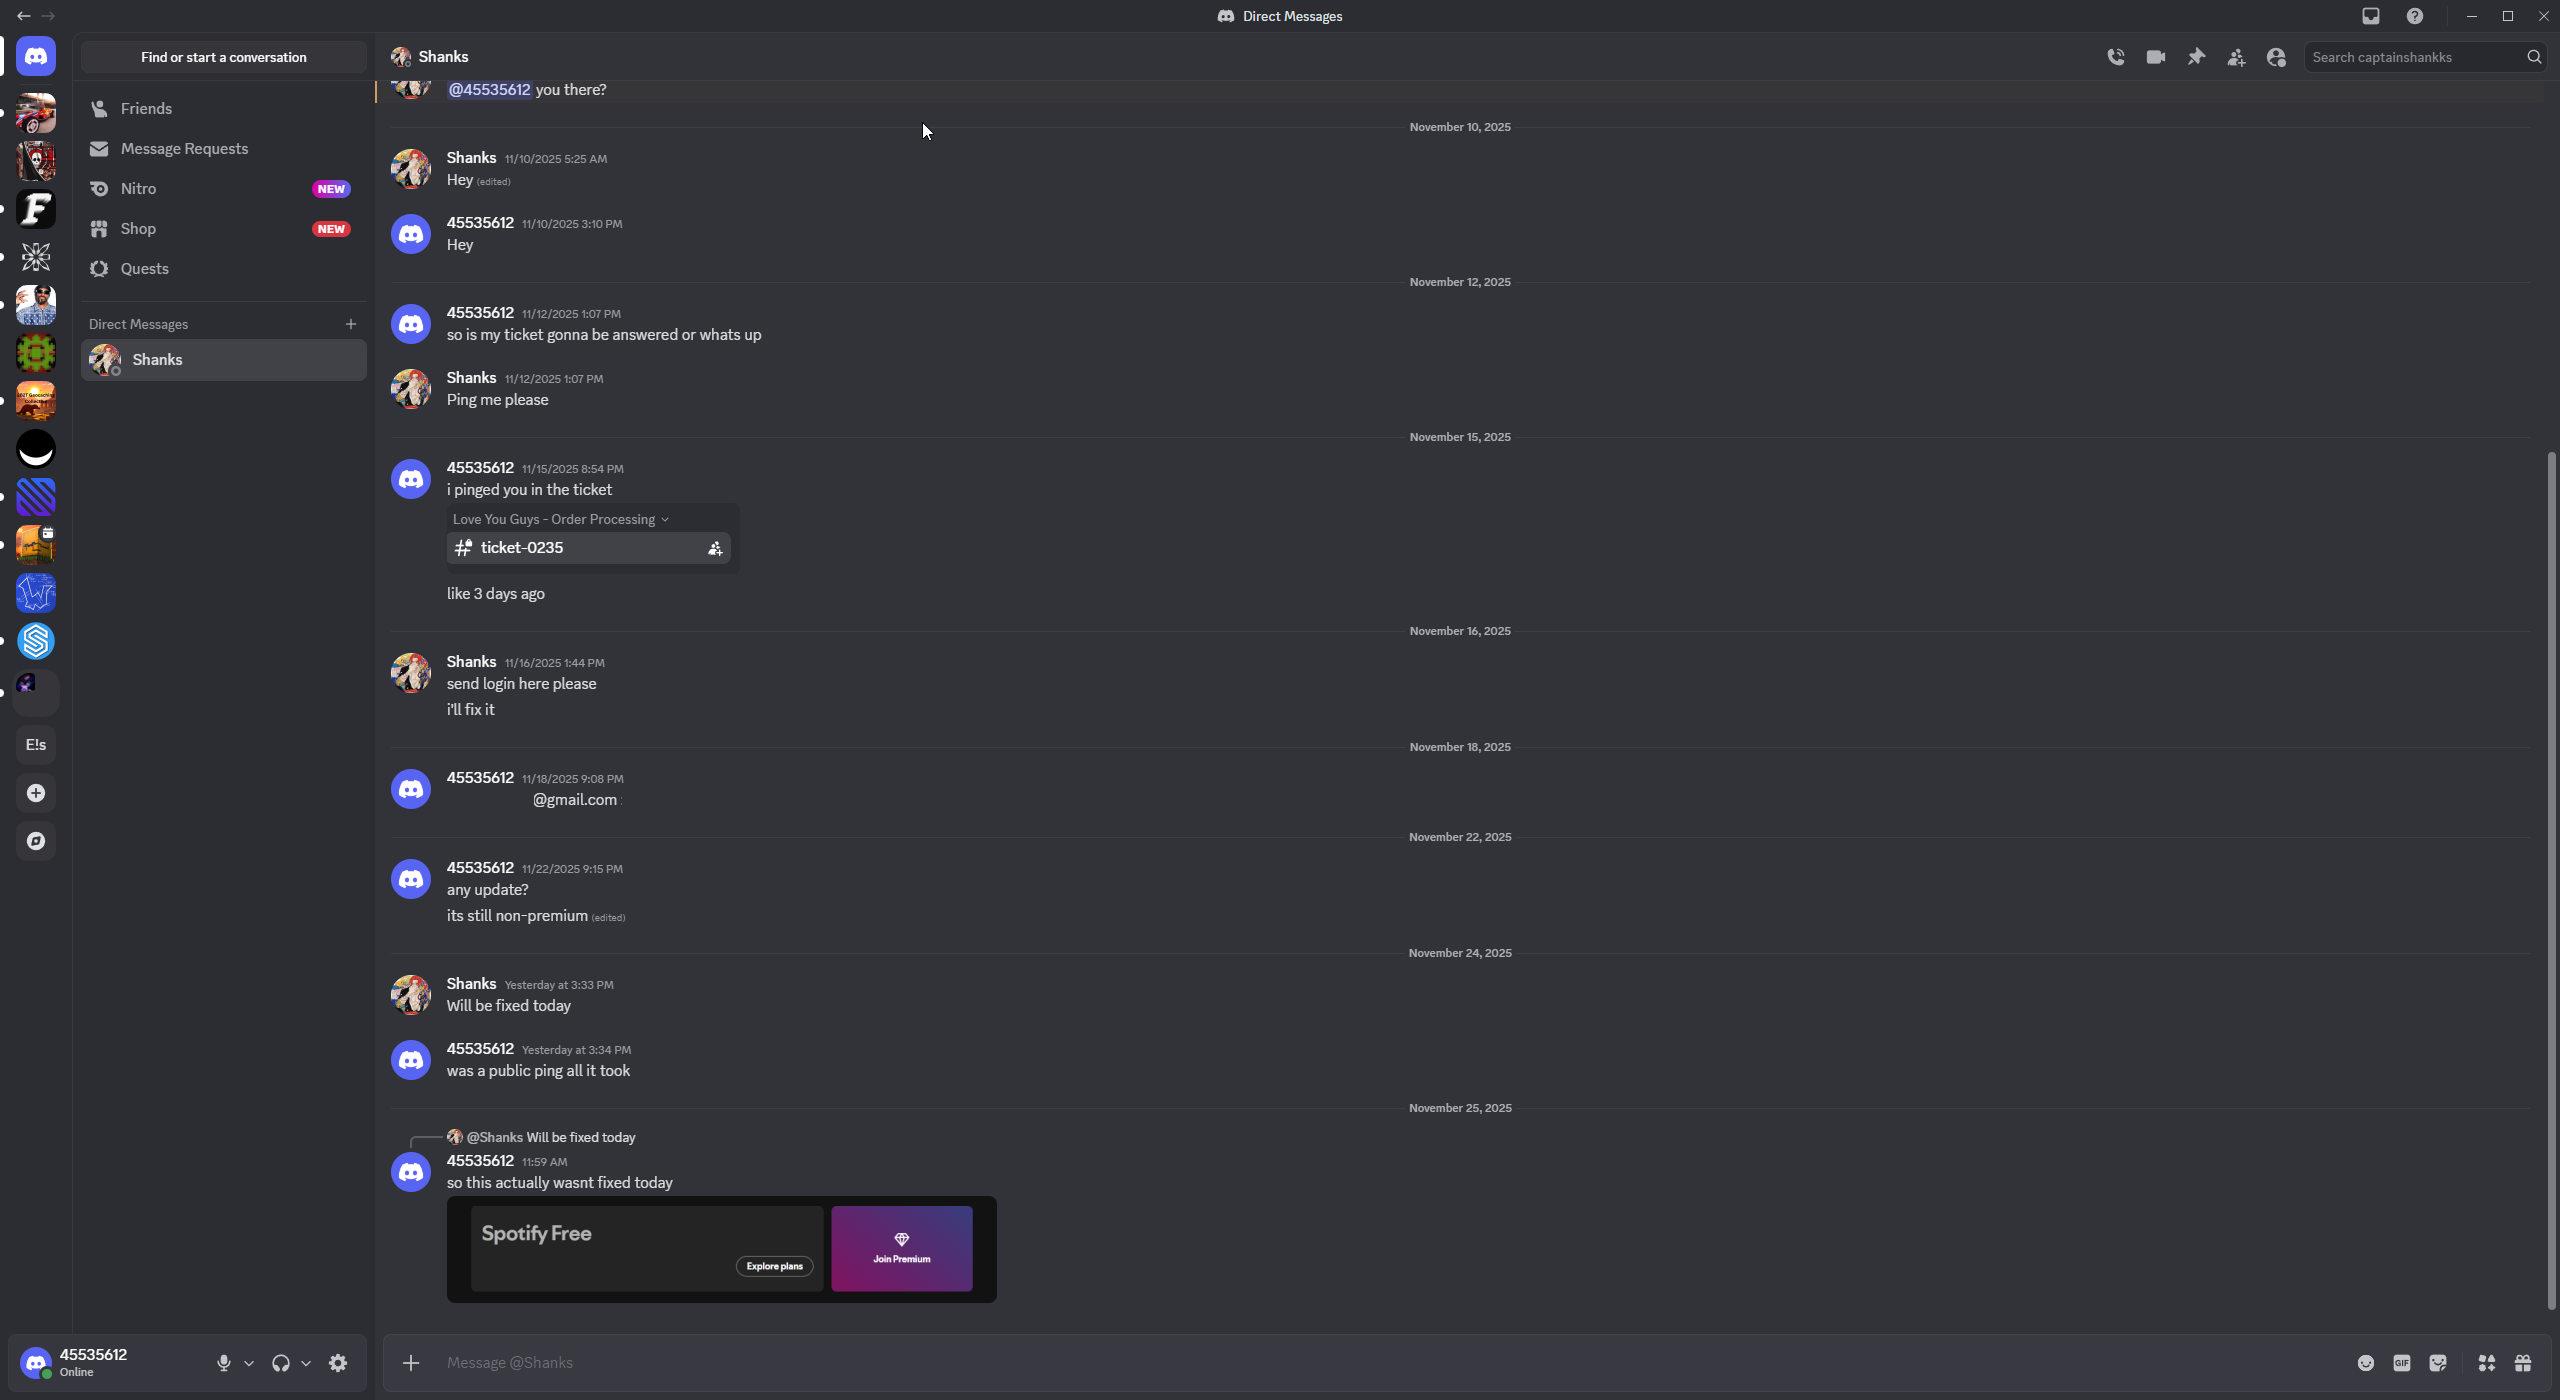Start a voice call with Shanks
Screen dimensions: 2560x1400
[x=2115, y=57]
